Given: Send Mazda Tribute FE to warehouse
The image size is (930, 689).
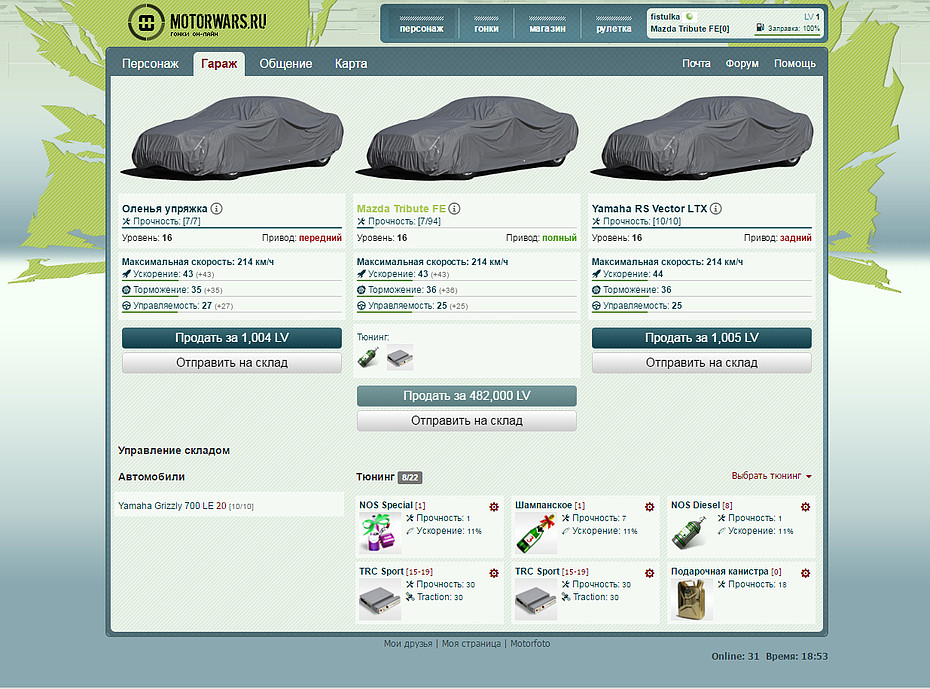Looking at the screenshot, I should [x=467, y=421].
